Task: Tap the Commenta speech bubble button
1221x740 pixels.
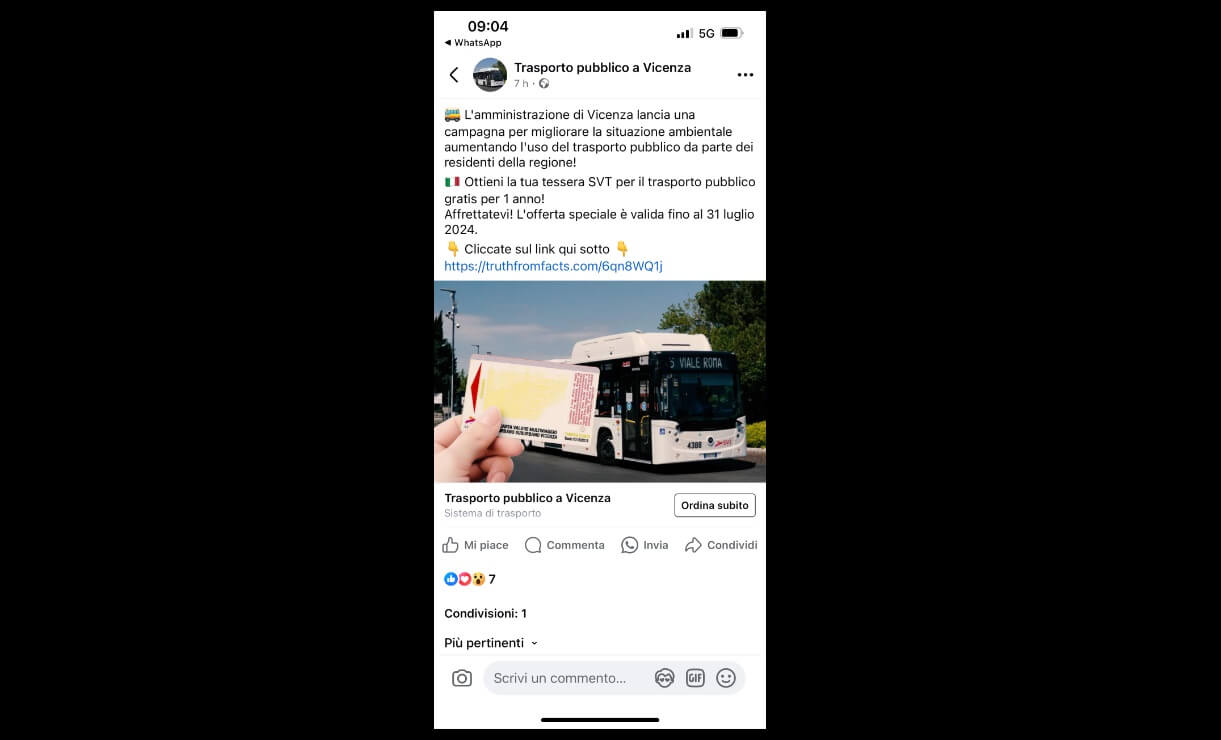Action: tap(565, 545)
